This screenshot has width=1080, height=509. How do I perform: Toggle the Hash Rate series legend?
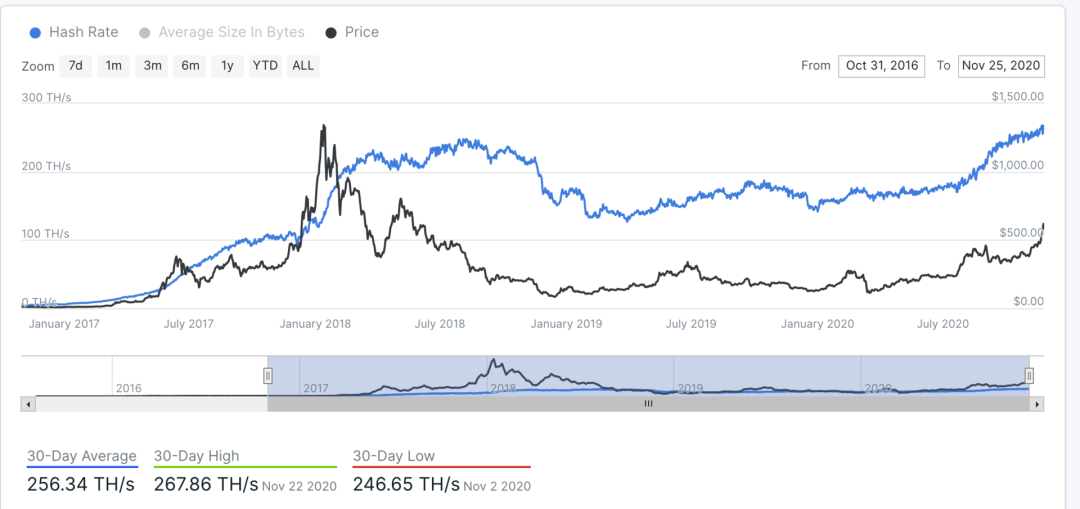pyautogui.click(x=74, y=32)
